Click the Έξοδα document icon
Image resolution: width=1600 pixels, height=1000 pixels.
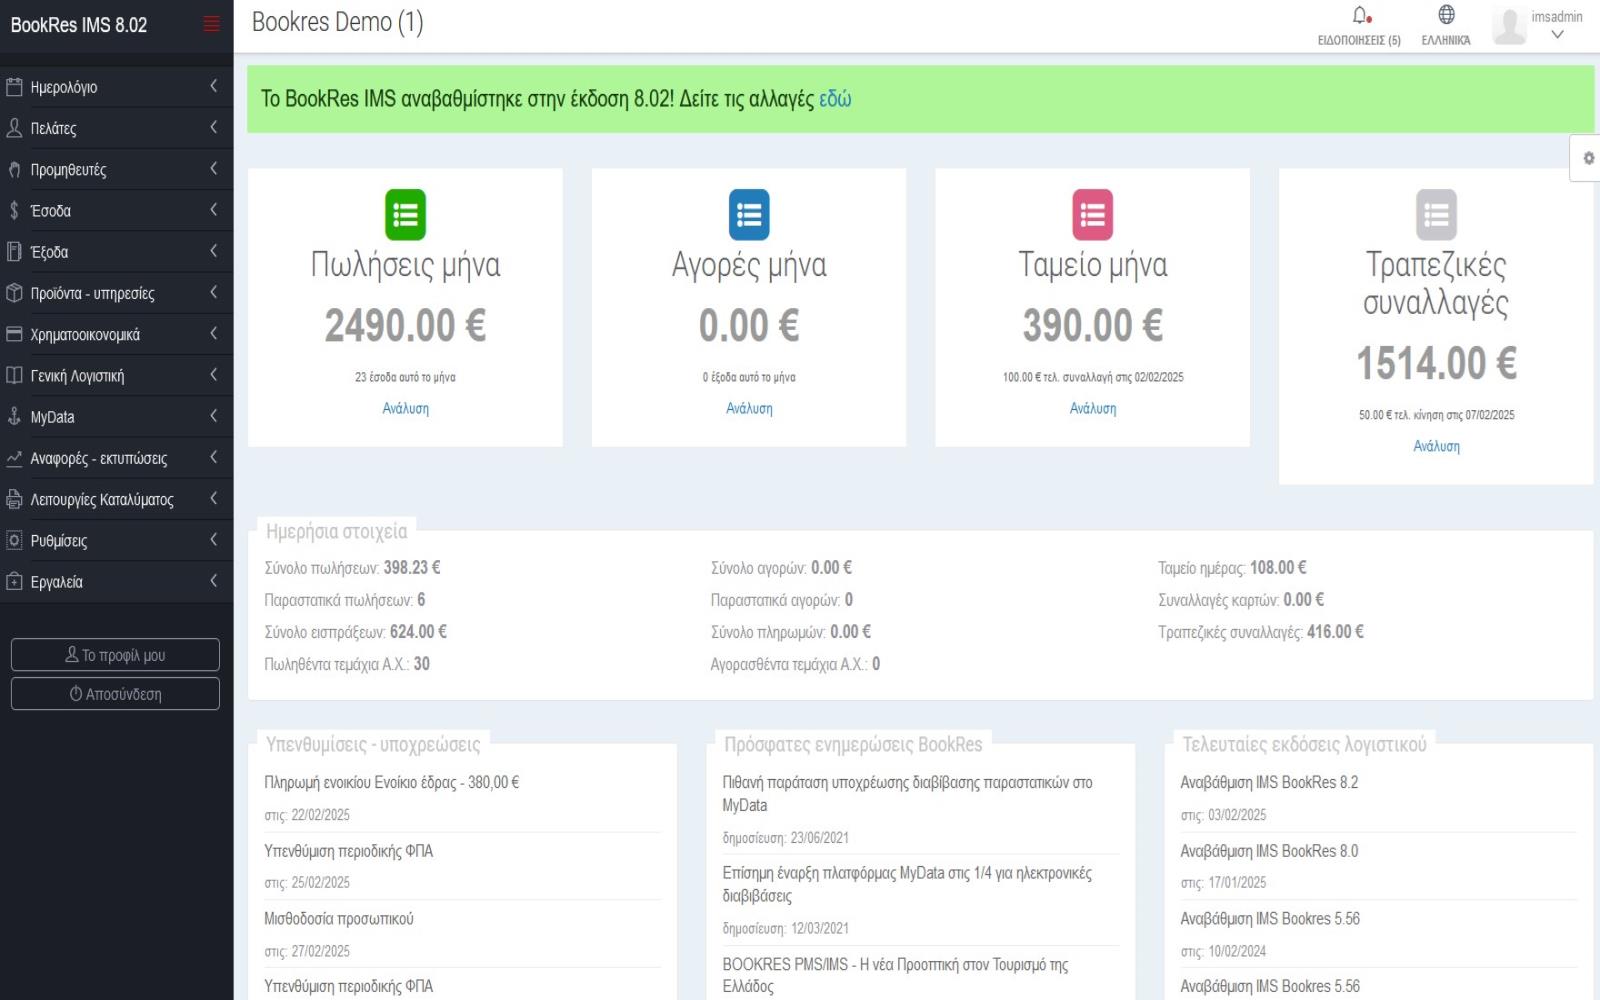[14, 252]
